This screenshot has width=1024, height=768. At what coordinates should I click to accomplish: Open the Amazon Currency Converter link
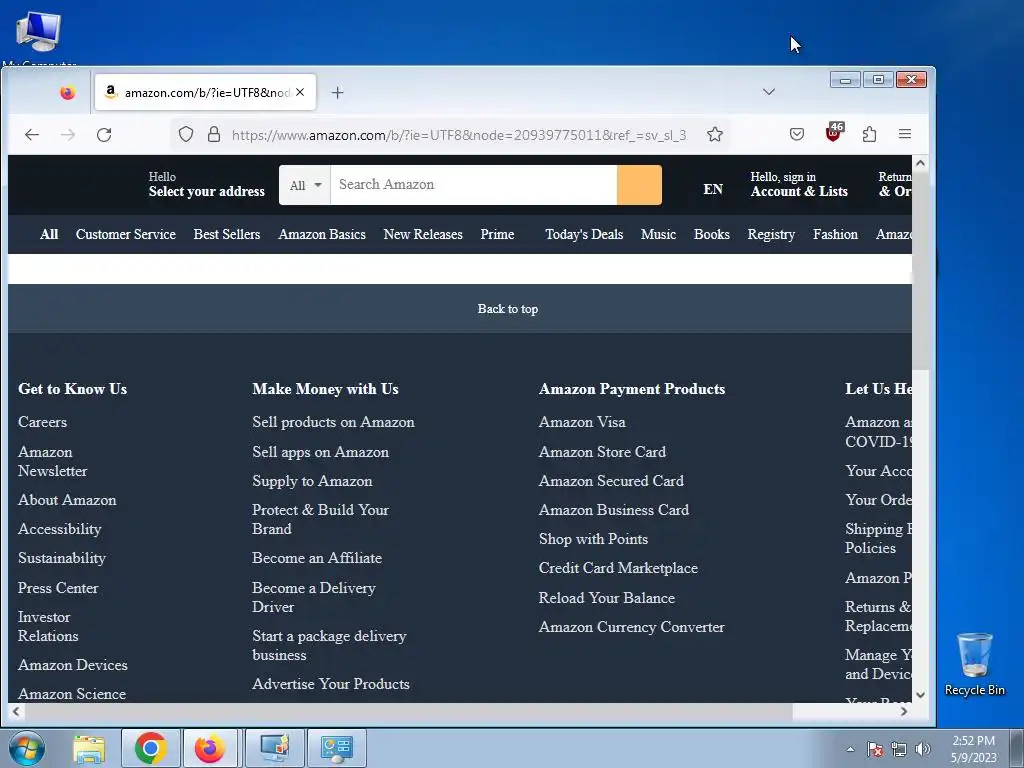click(x=632, y=627)
